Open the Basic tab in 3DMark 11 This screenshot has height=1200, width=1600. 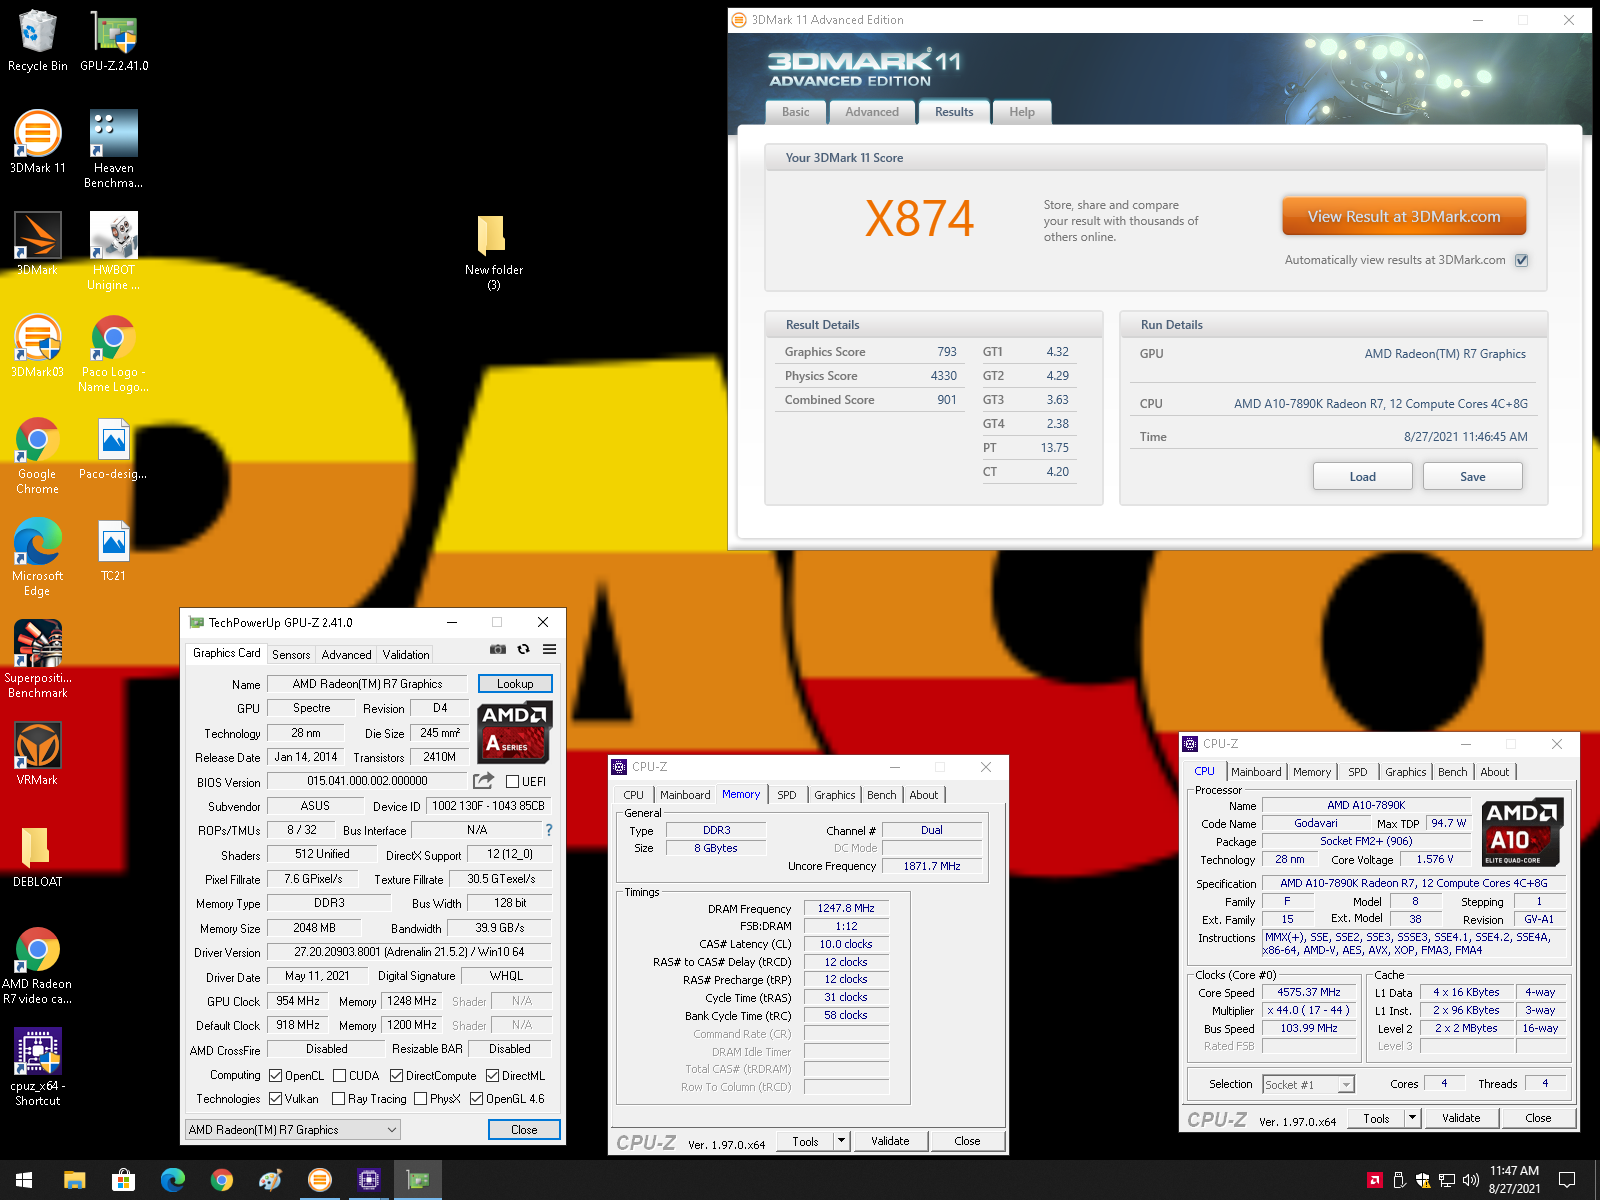tap(796, 112)
